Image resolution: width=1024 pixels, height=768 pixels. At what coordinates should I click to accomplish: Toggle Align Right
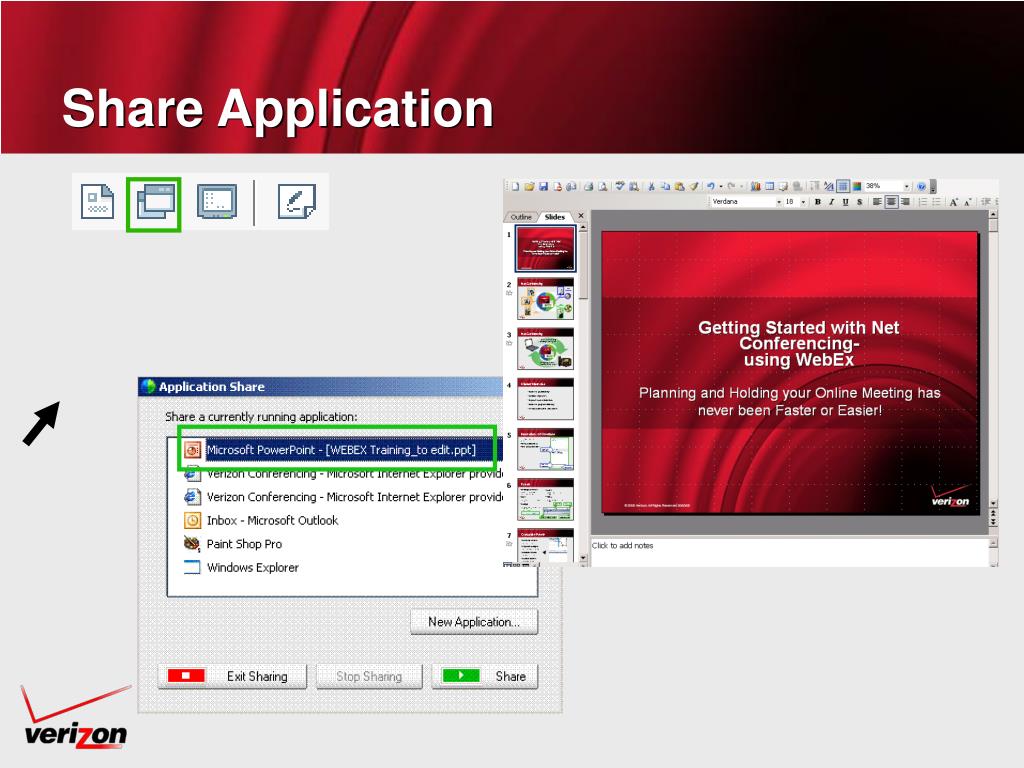point(905,202)
